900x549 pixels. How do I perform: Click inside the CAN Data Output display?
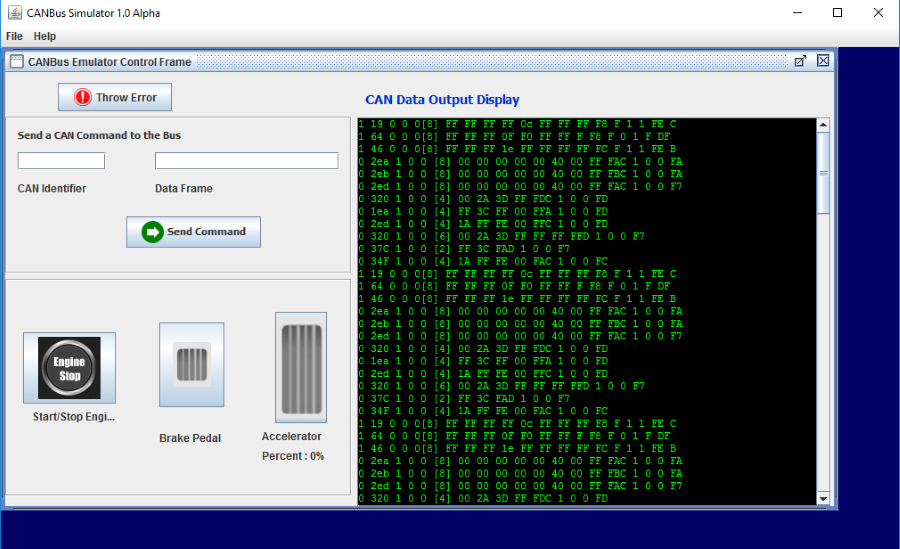(x=586, y=310)
